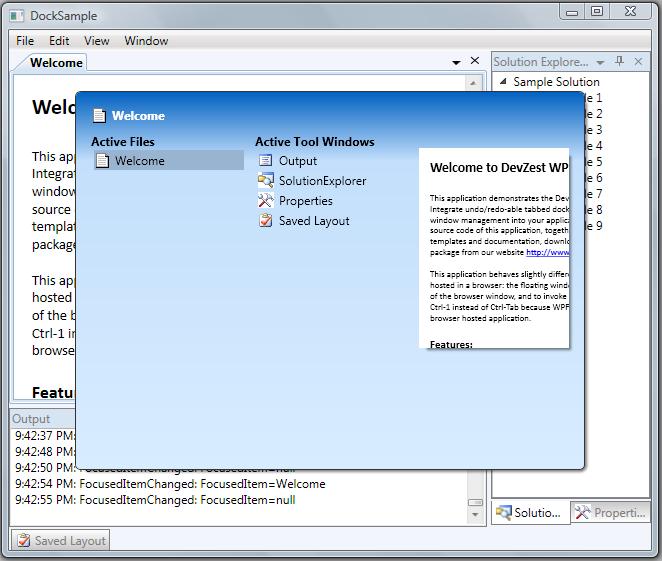The width and height of the screenshot is (662, 561).
Task: Close the Welcome document with X
Action: point(475,61)
